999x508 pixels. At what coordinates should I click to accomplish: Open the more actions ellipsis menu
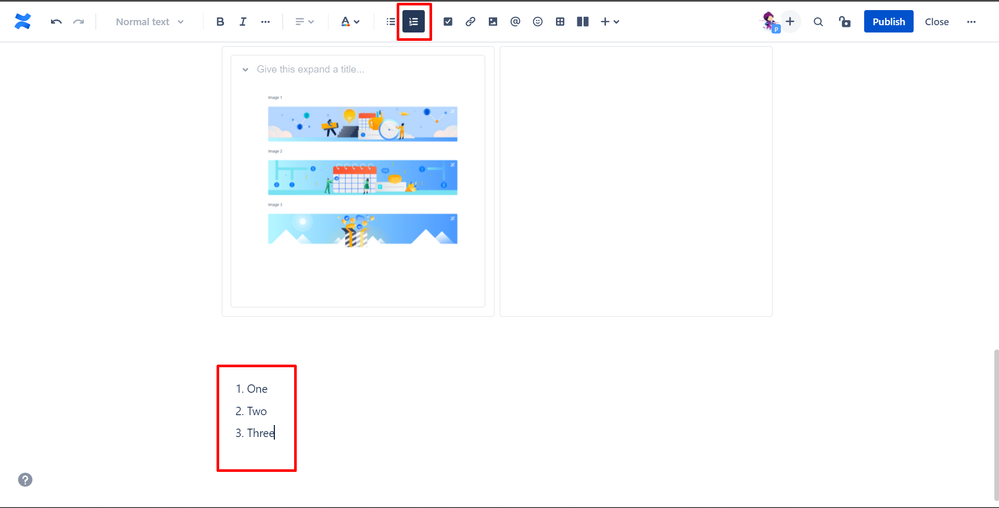[x=971, y=22]
